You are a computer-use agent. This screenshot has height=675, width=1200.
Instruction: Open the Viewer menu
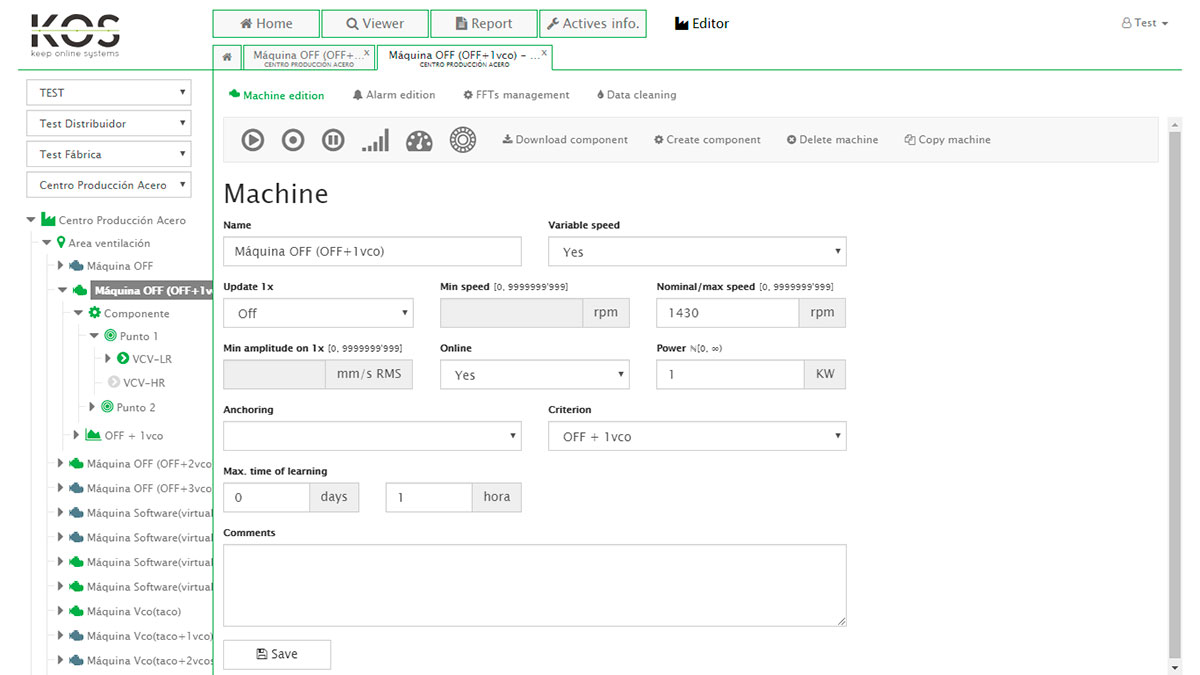(375, 24)
